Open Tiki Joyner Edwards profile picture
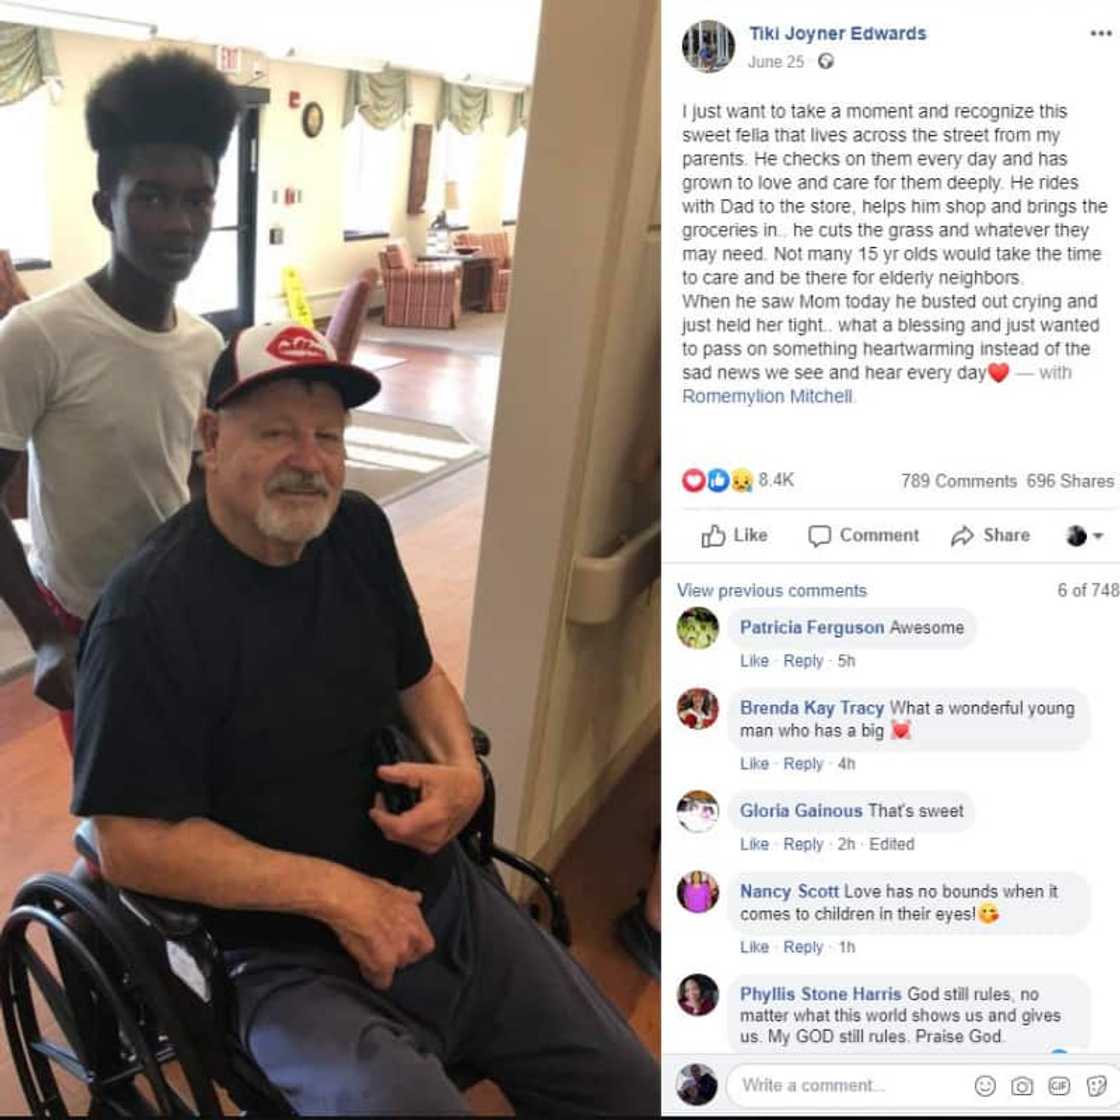Viewport: 1120px width, 1120px height. [x=708, y=46]
